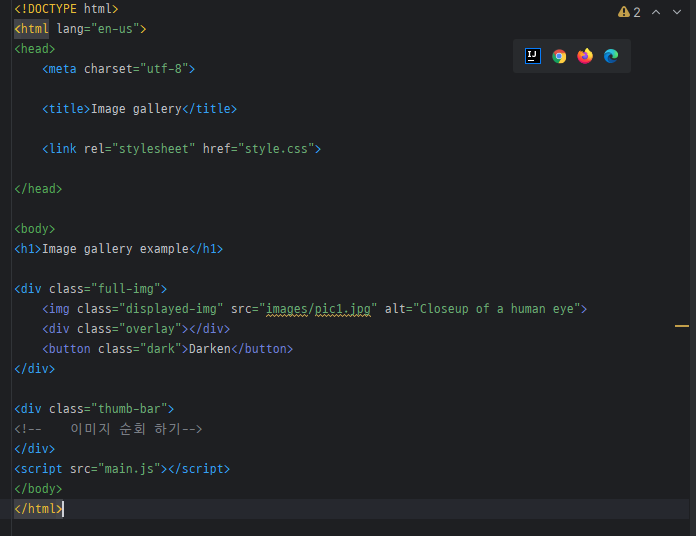Place cursor on DOCTYPE html line
696x536 pixels.
pyautogui.click(x=66, y=9)
